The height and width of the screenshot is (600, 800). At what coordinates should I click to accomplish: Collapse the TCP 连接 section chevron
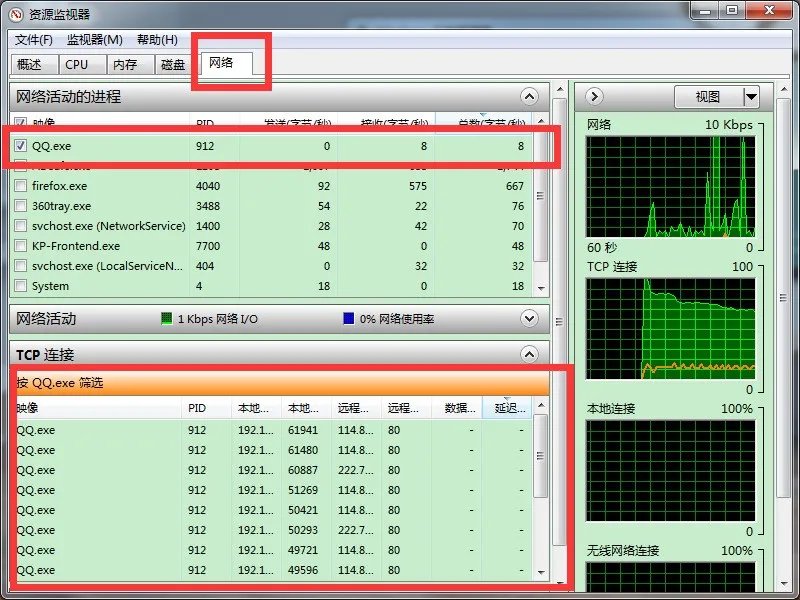(x=529, y=354)
